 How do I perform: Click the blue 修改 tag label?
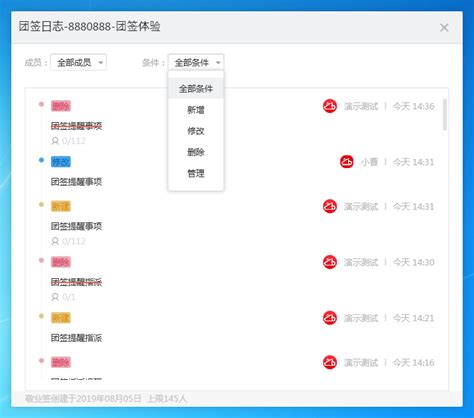coord(61,162)
